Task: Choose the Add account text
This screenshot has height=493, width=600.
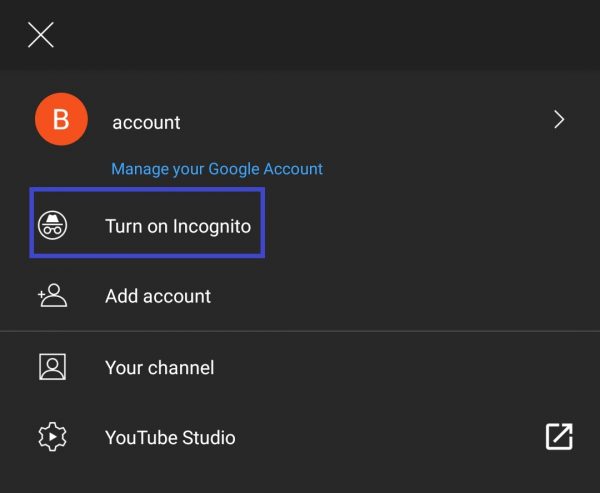Action: tap(158, 296)
